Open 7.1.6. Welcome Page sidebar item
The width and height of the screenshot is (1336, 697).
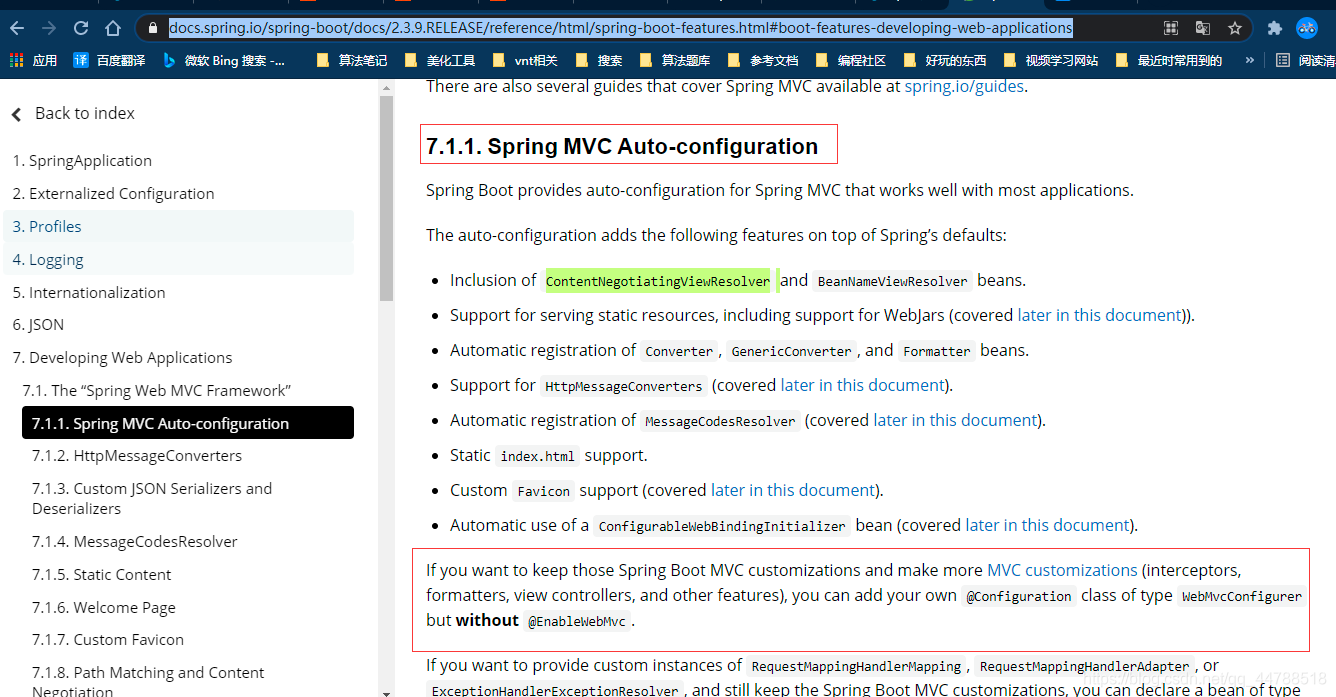pos(104,608)
